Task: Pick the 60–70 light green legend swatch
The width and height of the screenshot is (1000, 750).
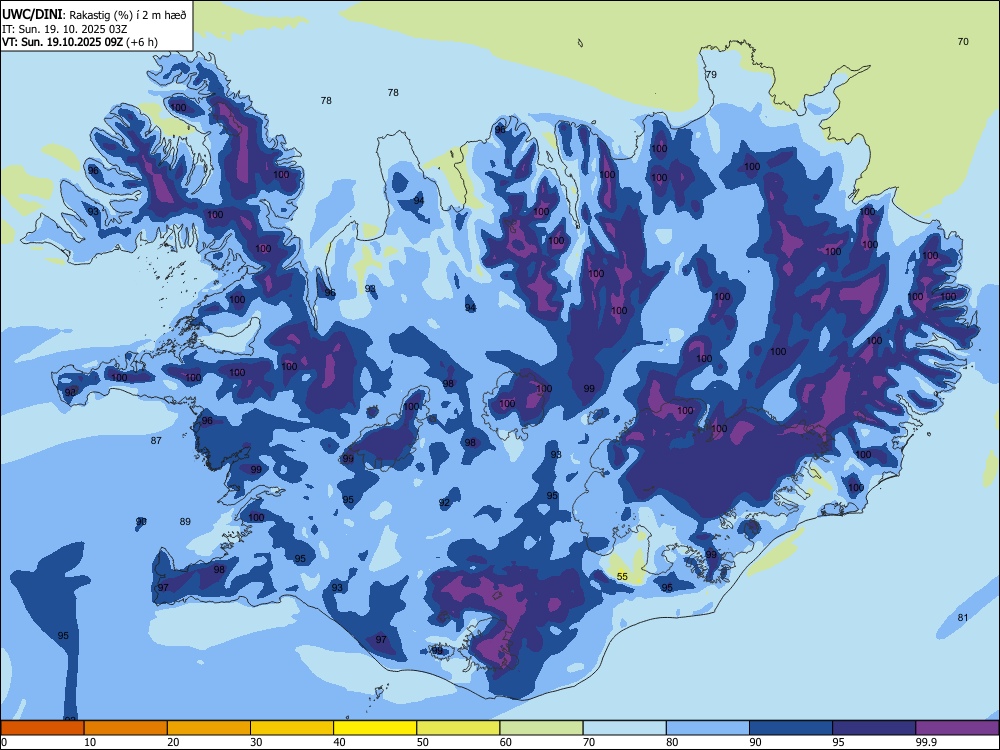Action: click(x=541, y=728)
